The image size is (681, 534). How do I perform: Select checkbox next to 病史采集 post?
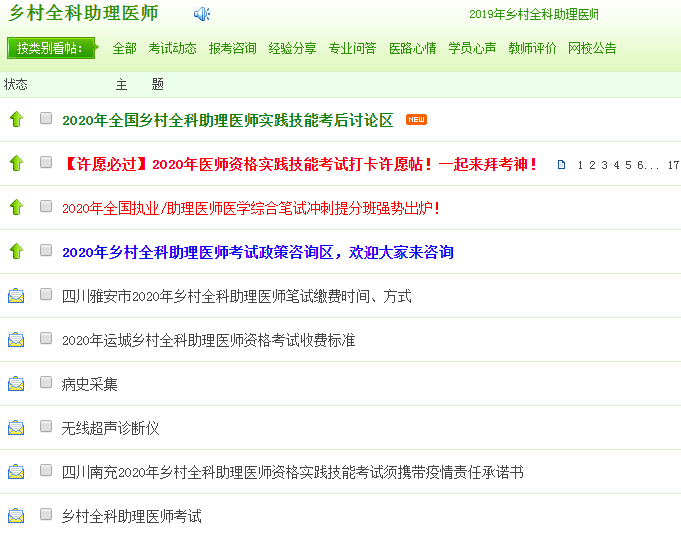pyautogui.click(x=46, y=382)
